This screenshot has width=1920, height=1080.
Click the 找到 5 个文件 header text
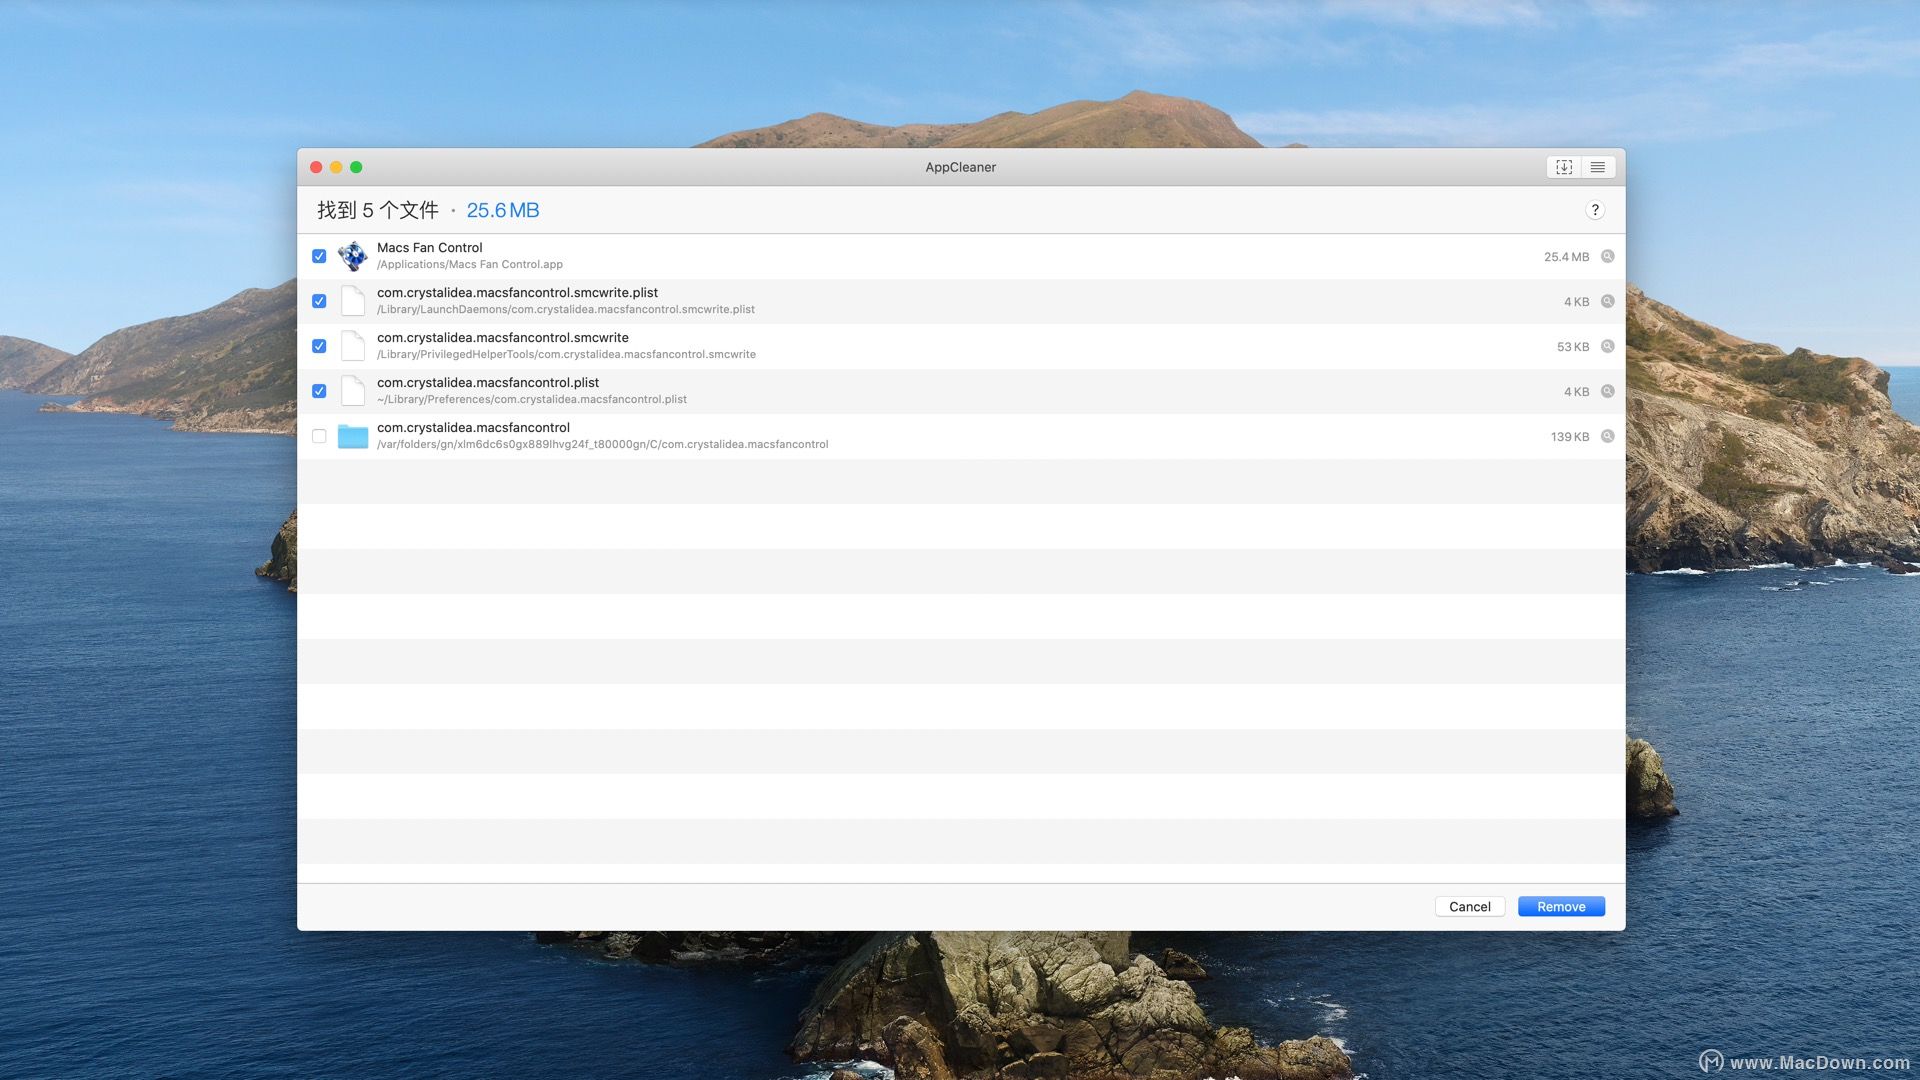coord(378,210)
